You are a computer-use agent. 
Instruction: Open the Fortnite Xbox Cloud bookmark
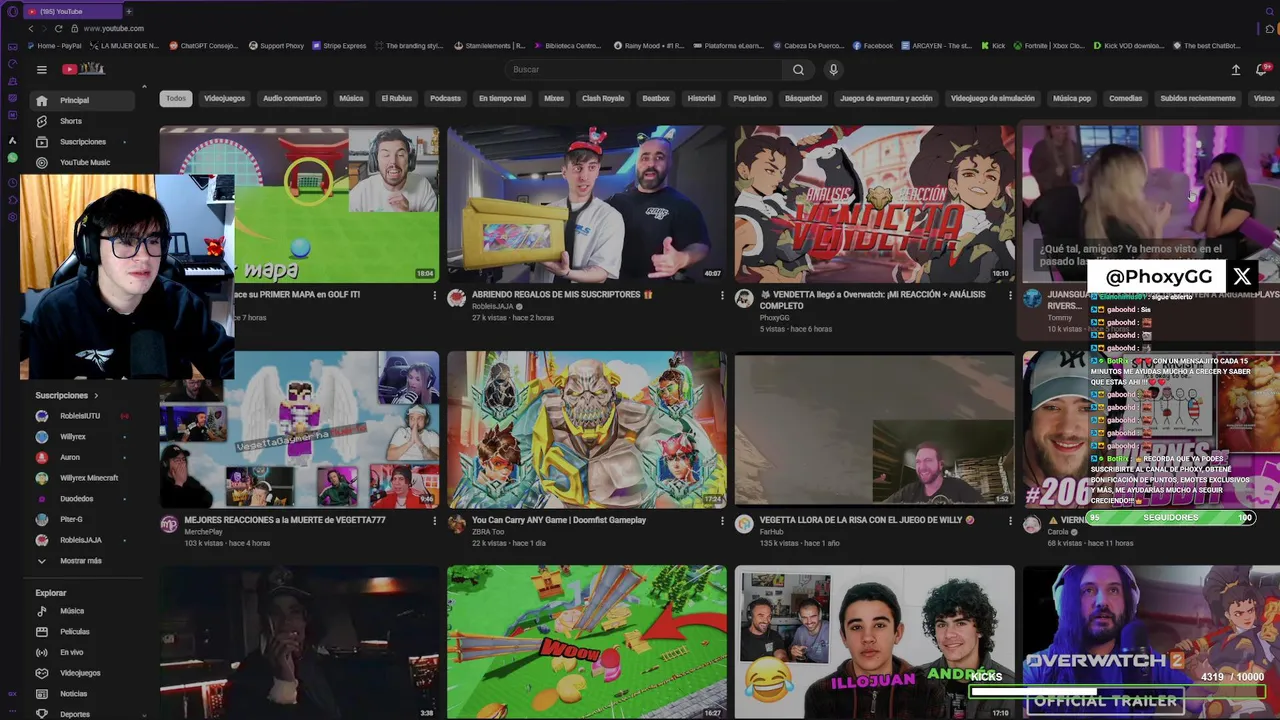point(1049,46)
